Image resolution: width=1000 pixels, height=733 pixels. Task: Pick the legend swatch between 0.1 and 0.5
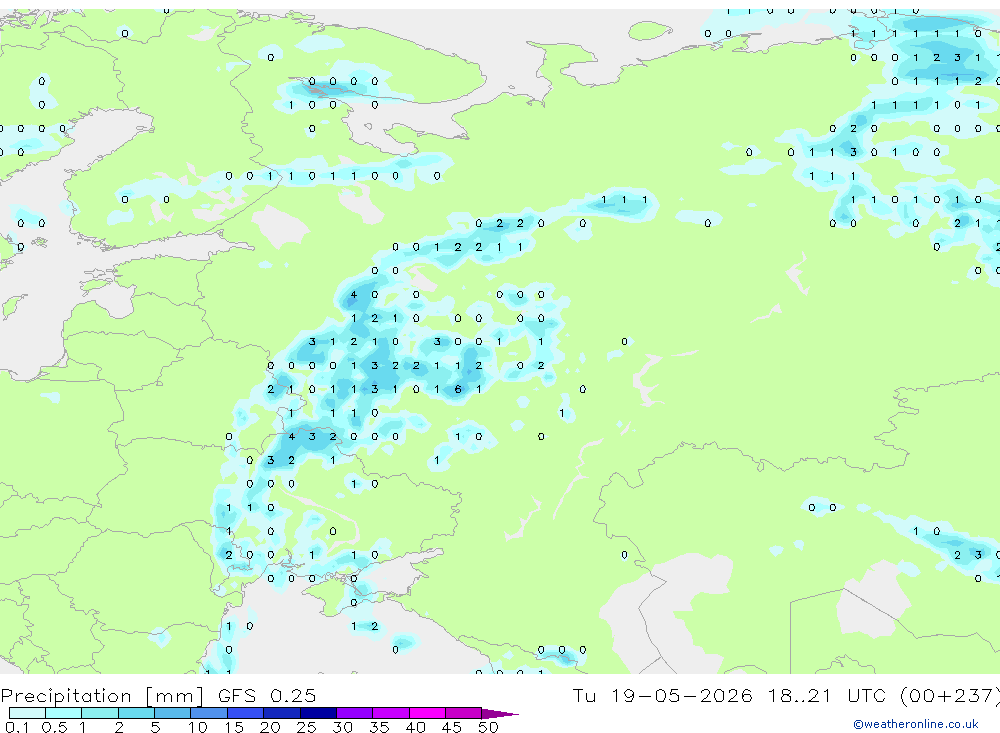tap(27, 713)
